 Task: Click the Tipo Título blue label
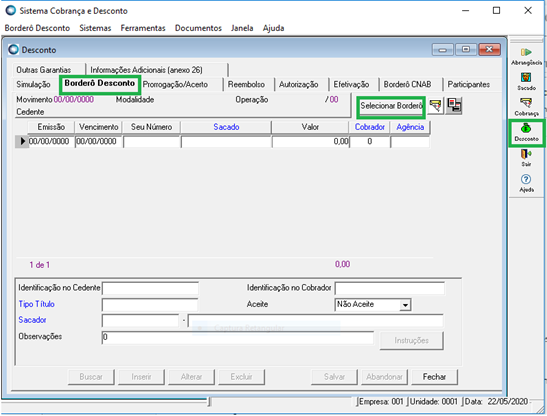click(x=36, y=304)
